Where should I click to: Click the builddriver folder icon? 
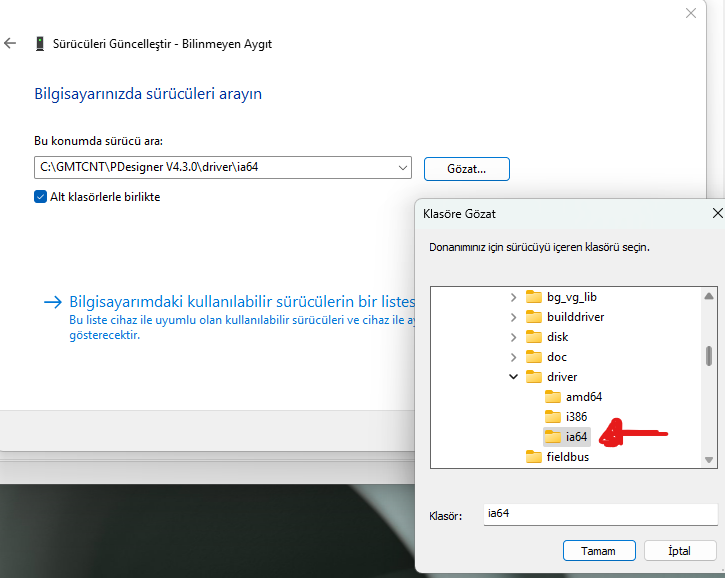534,317
